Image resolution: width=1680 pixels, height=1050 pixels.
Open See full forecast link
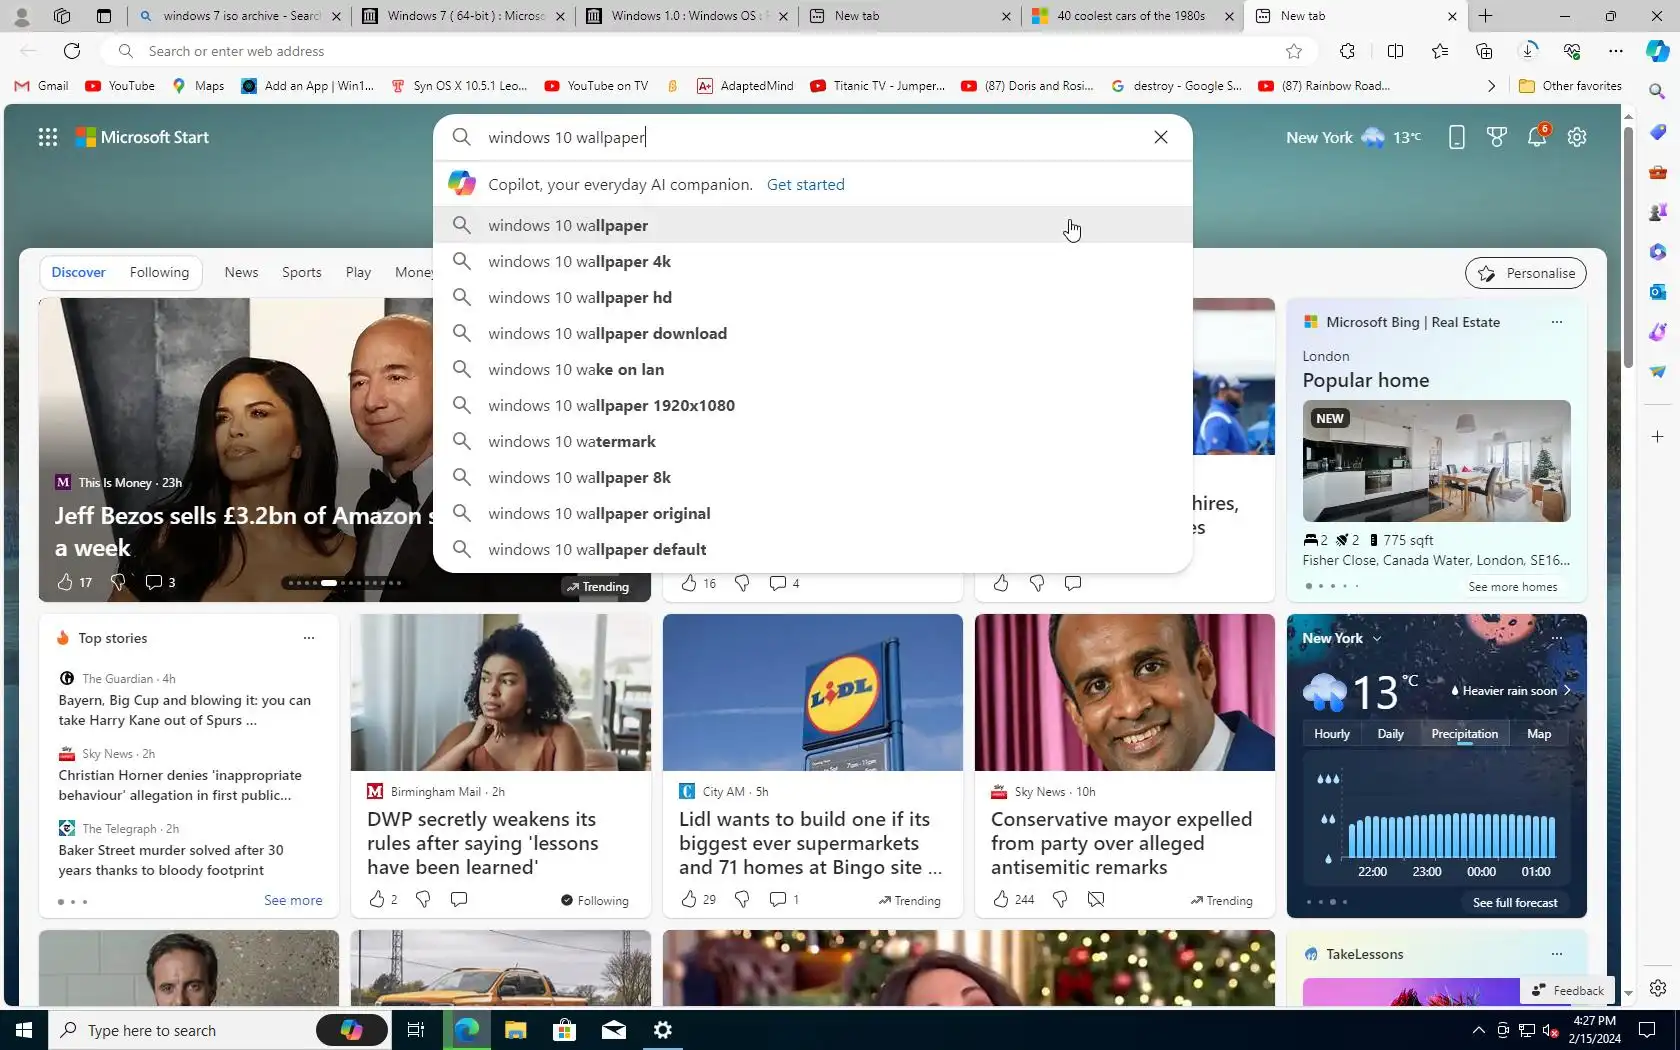(1515, 902)
